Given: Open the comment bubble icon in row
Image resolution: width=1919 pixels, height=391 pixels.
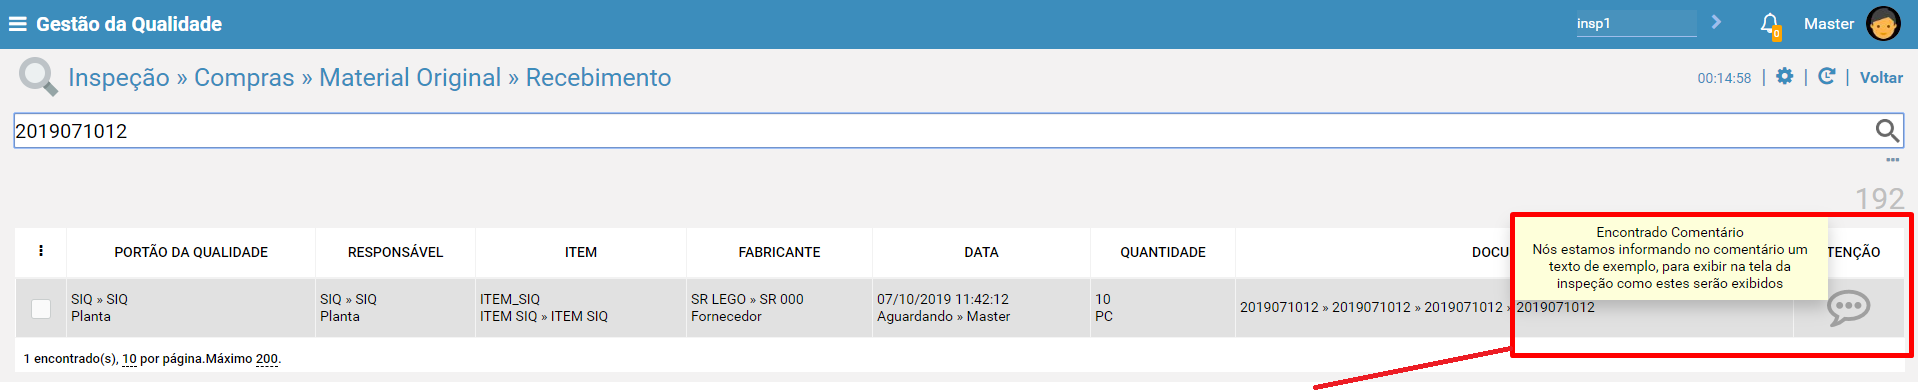Looking at the screenshot, I should point(1848,307).
